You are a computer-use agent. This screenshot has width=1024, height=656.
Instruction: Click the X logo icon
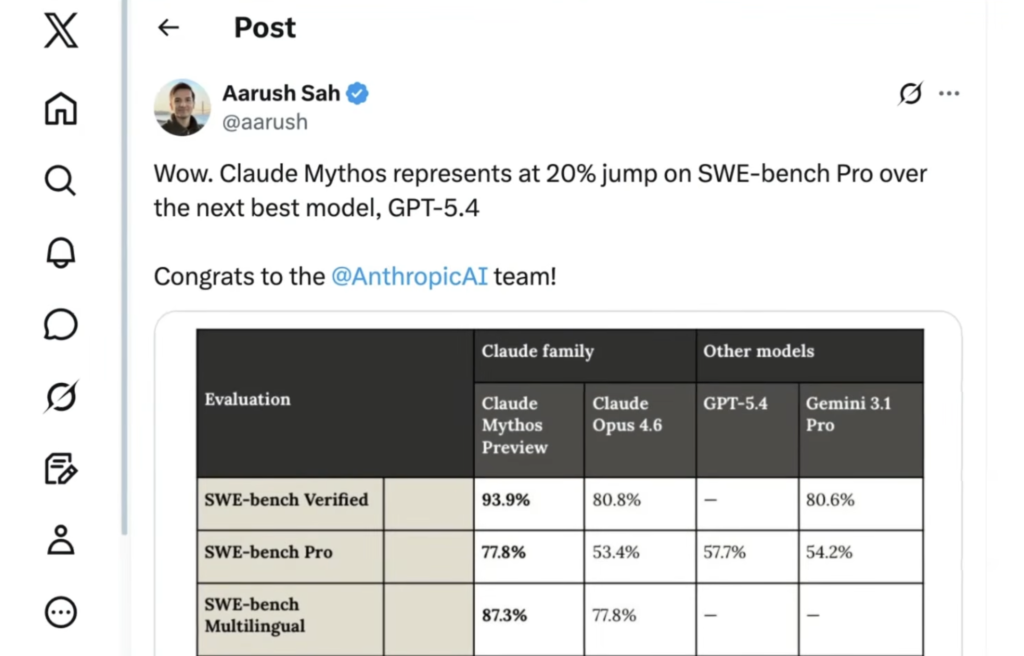61,32
